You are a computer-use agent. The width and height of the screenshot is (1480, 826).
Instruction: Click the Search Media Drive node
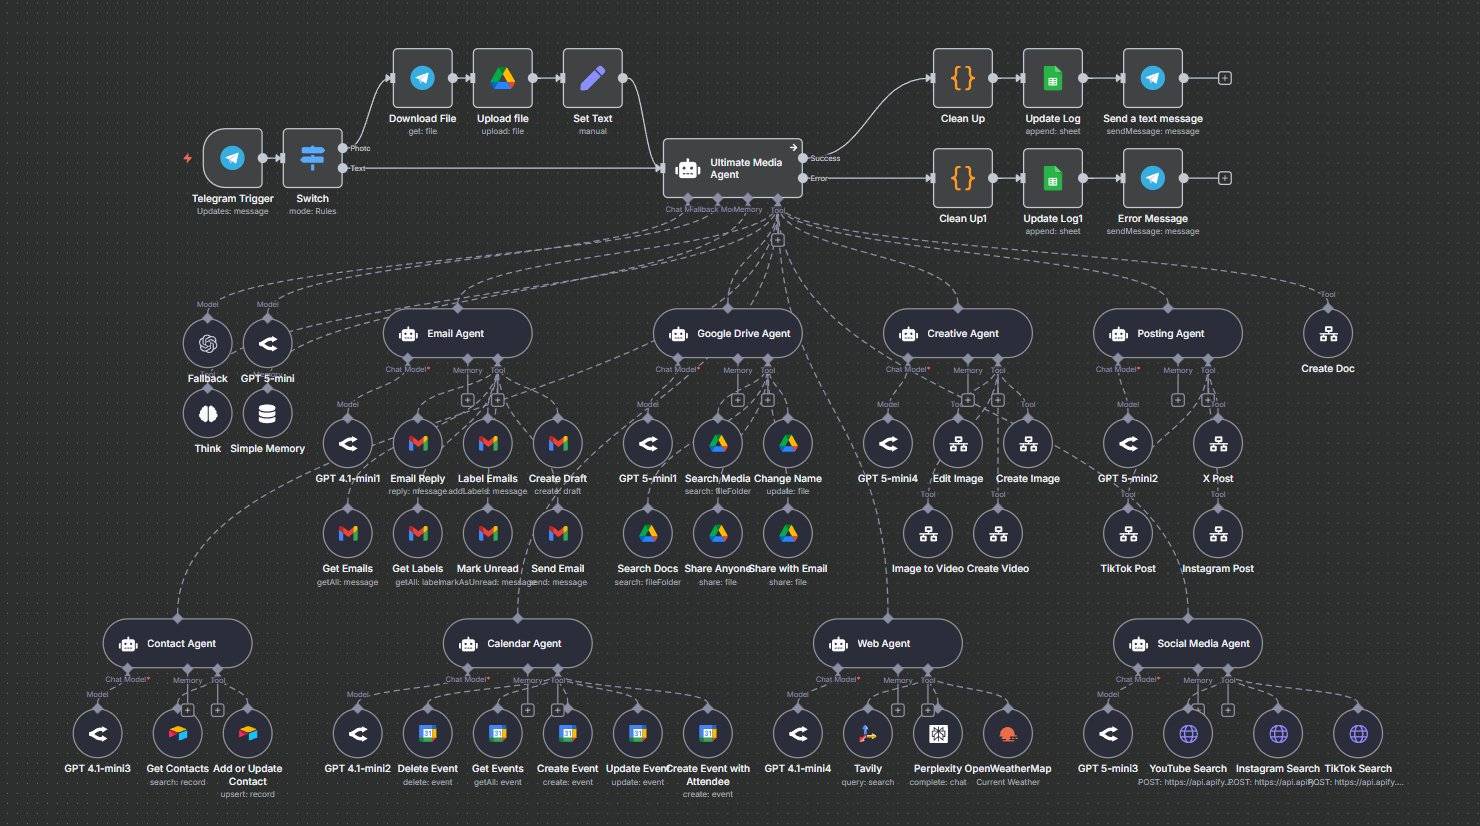click(x=718, y=443)
